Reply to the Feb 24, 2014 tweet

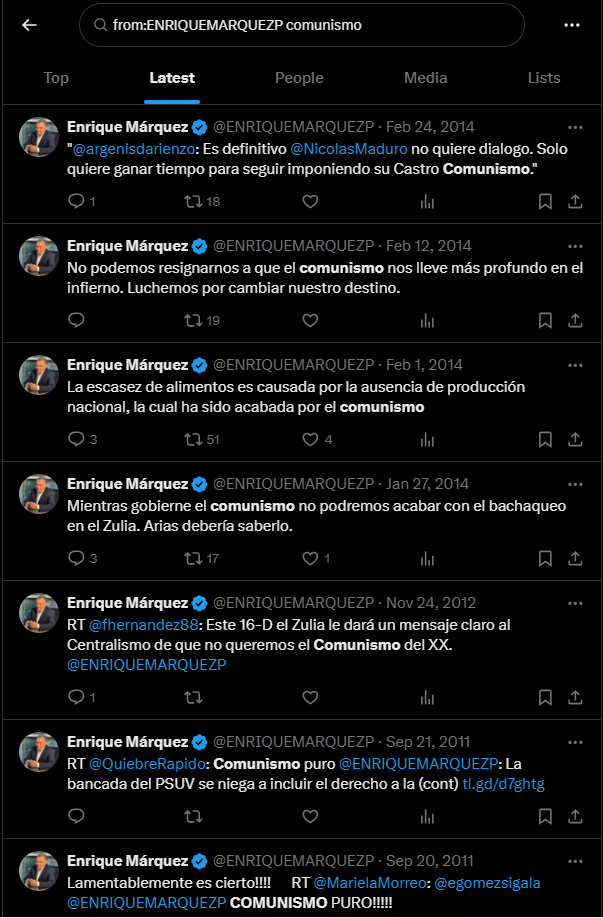point(76,202)
